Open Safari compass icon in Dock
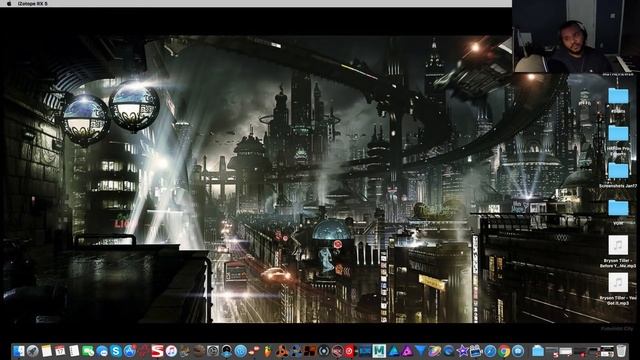The height and width of the screenshot is (360, 640). click(x=490, y=351)
